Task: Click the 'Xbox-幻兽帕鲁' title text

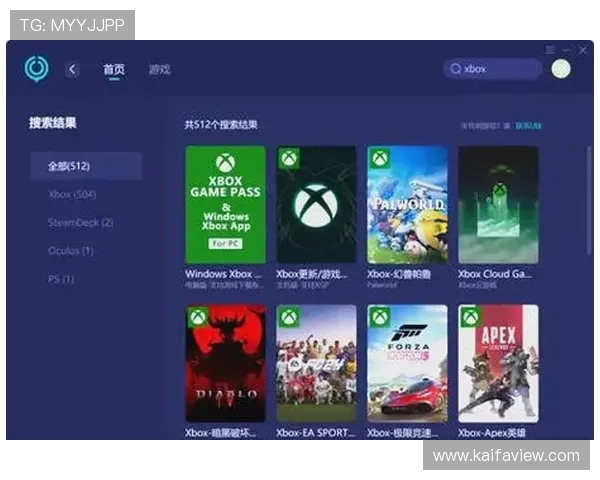Action: [x=399, y=274]
